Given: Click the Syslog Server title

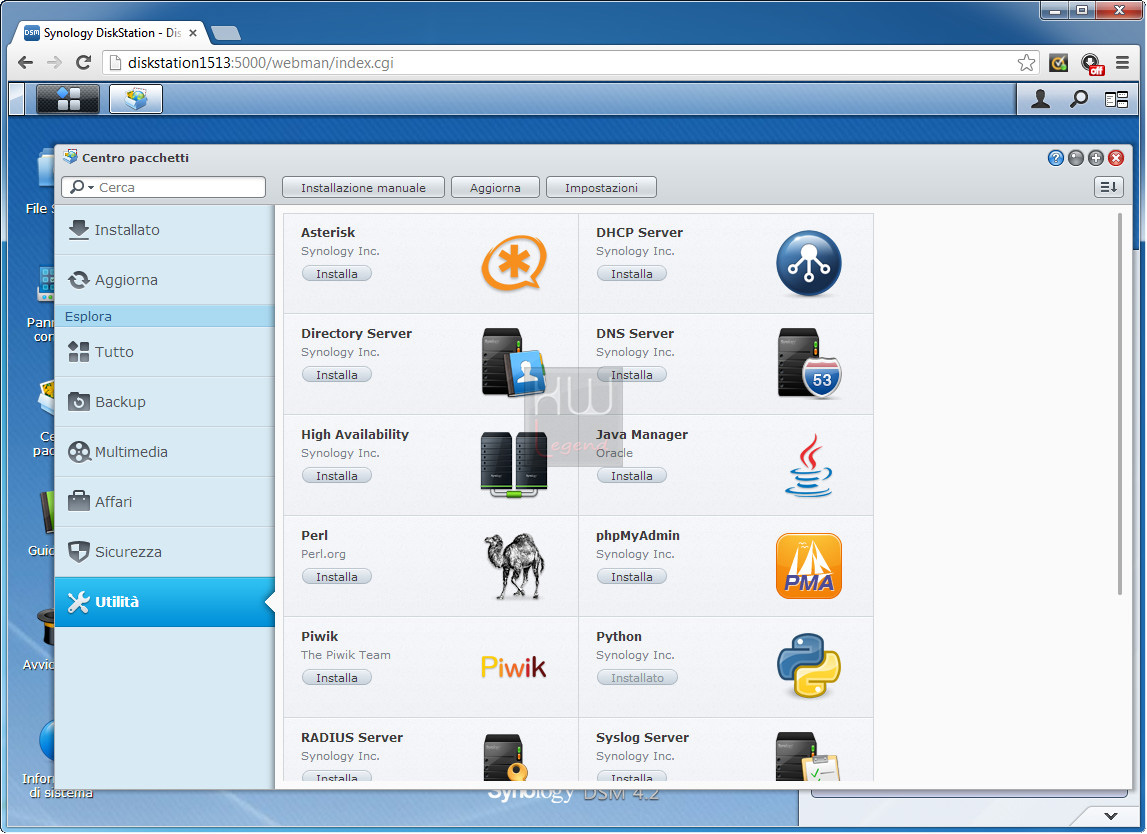Looking at the screenshot, I should (x=642, y=737).
